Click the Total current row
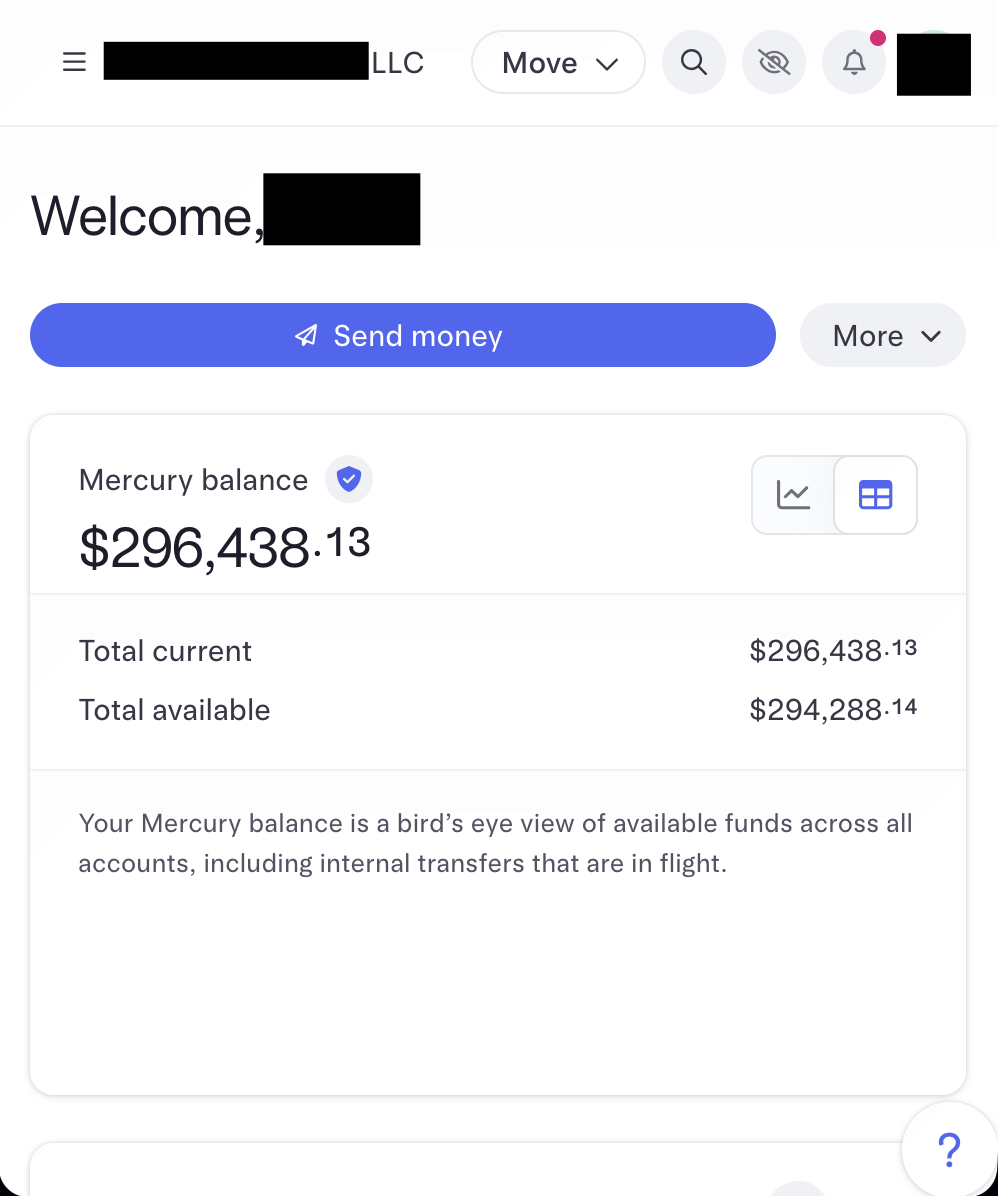The height and width of the screenshot is (1196, 998). [498, 651]
